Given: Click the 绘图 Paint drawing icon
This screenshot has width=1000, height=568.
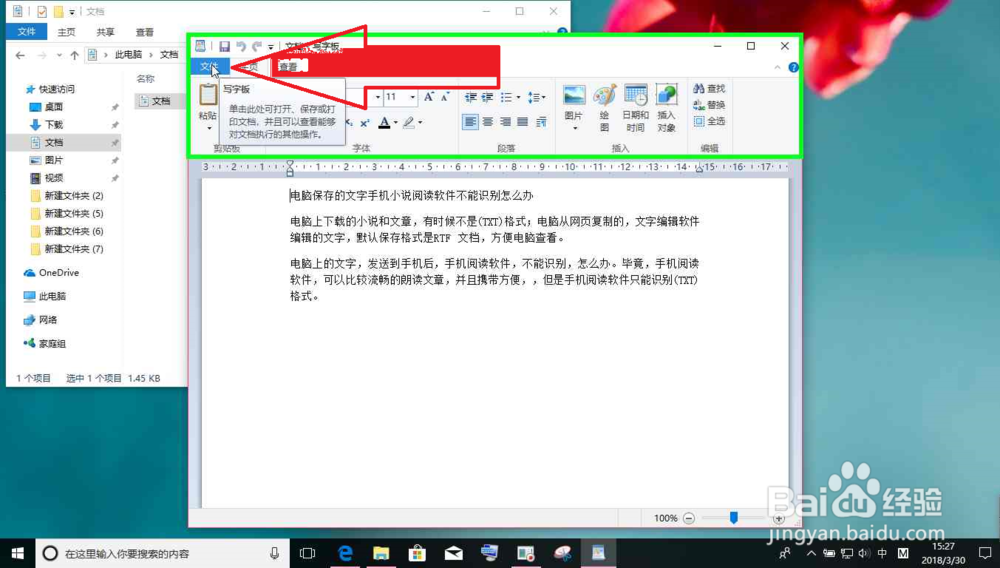Looking at the screenshot, I should coord(604,96).
